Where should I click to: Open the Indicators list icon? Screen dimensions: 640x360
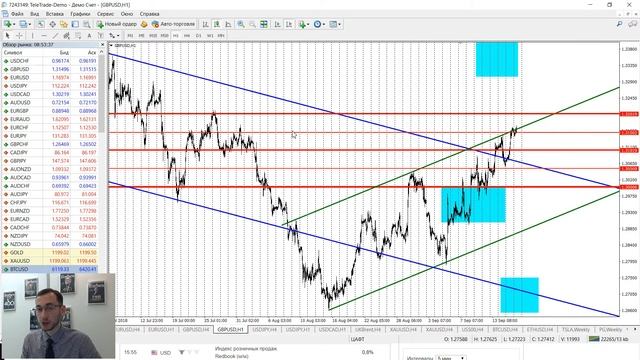point(302,24)
